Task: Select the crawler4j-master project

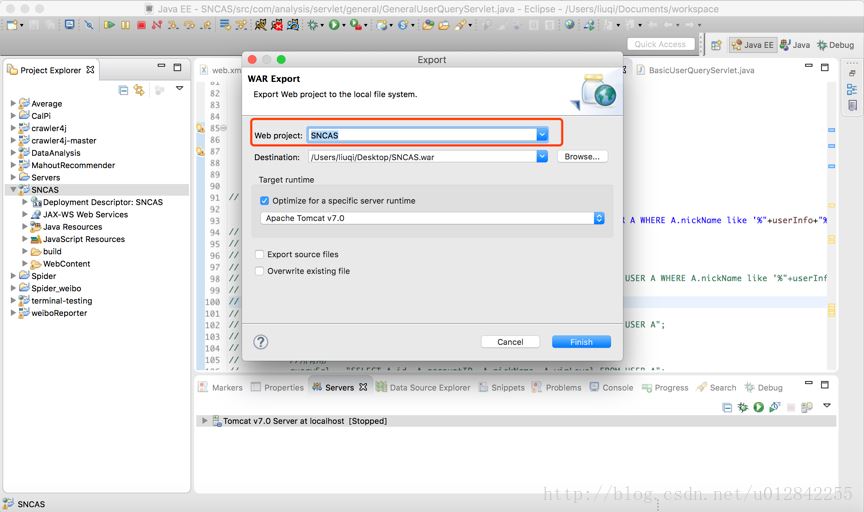Action: point(63,141)
